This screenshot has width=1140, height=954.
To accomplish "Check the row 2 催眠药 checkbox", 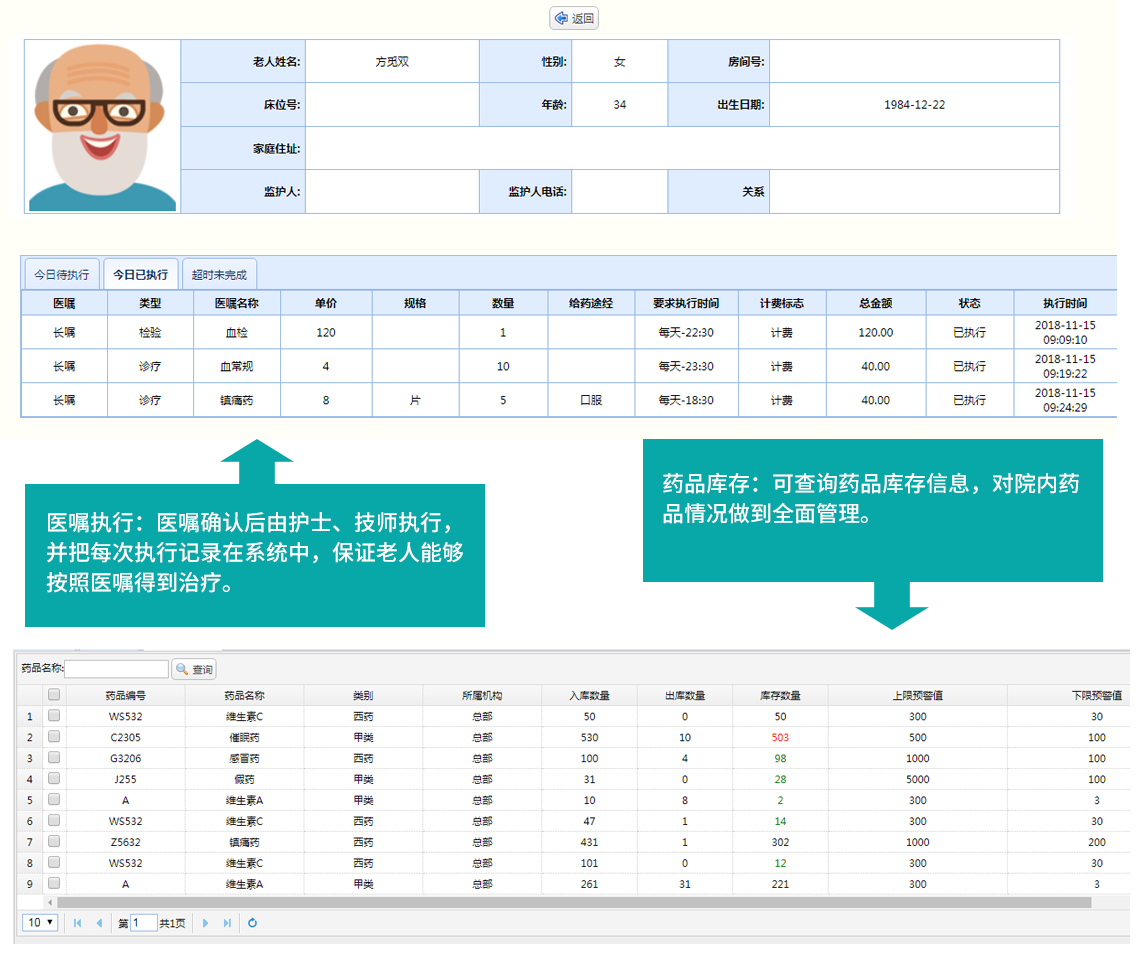I will point(54,737).
